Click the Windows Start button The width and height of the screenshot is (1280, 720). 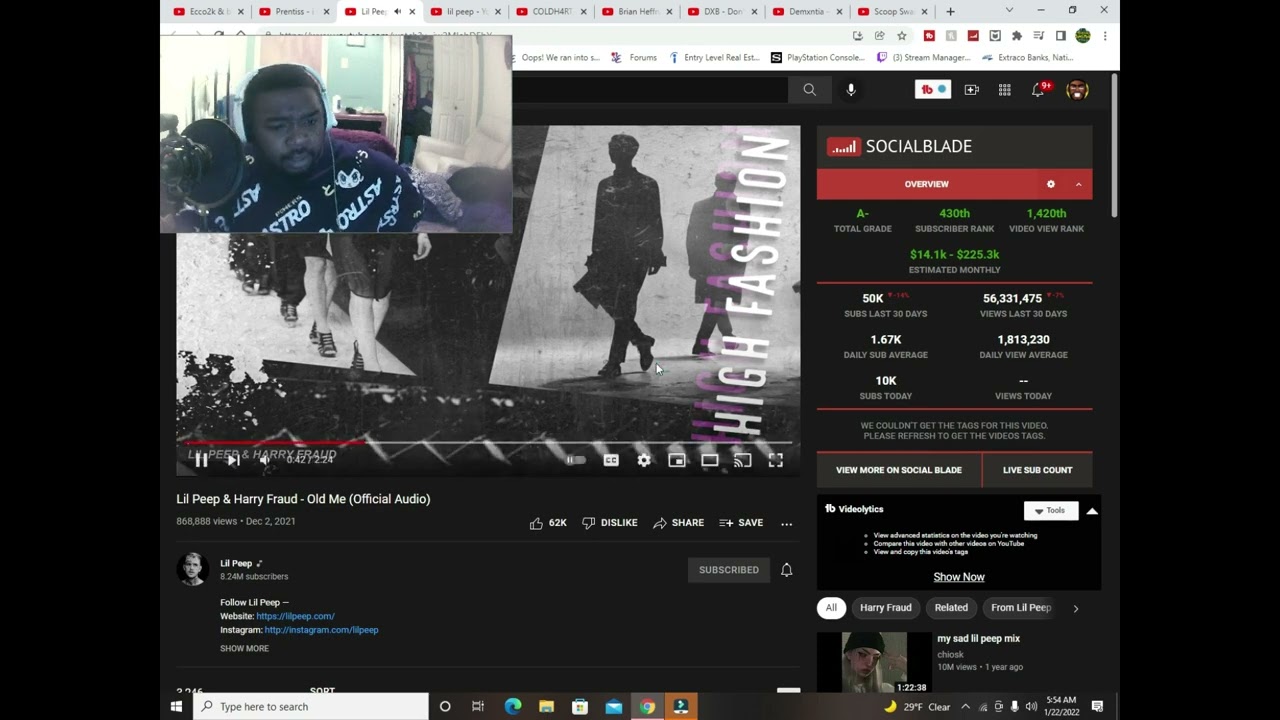[176, 707]
